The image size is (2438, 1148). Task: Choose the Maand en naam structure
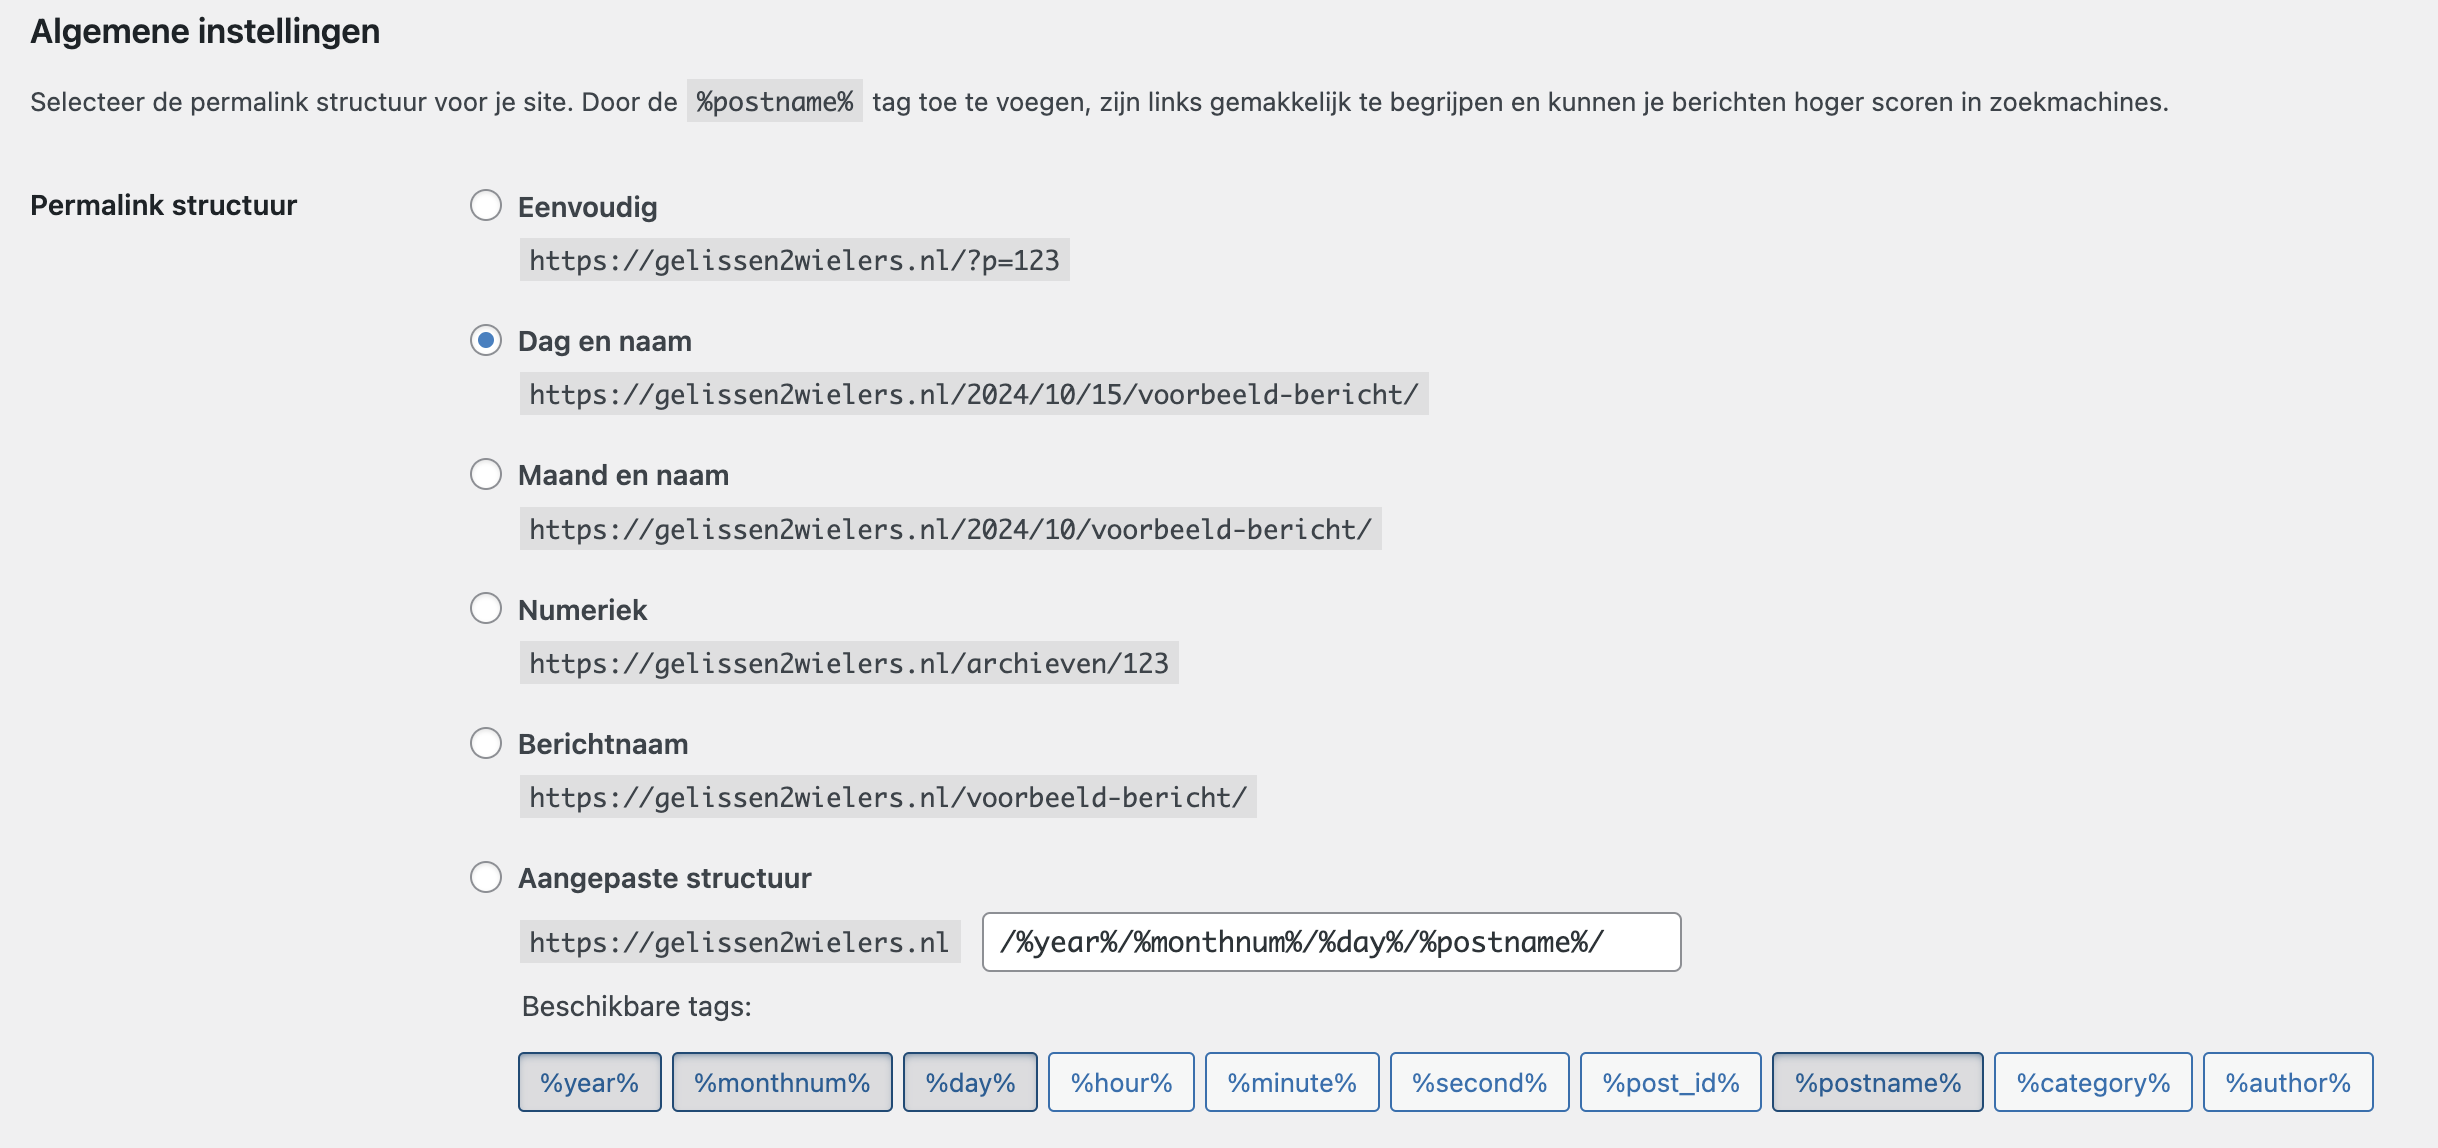486,474
